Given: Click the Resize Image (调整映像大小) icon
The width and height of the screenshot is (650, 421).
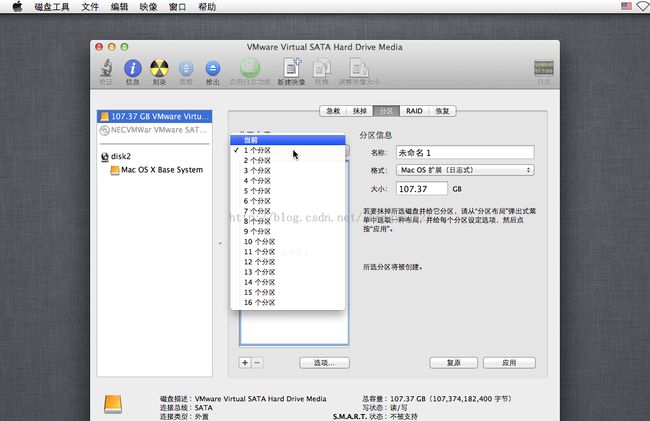Looking at the screenshot, I should click(x=359, y=68).
